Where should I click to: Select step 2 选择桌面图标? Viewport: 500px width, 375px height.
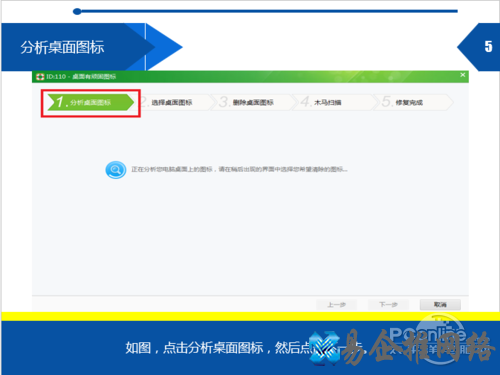point(172,102)
